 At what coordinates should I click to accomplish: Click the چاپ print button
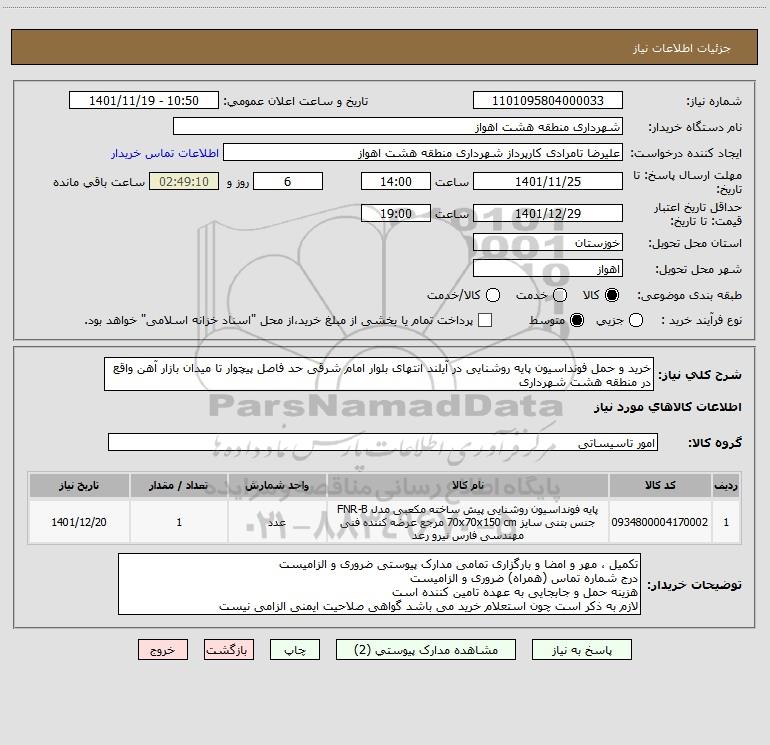pyautogui.click(x=295, y=650)
